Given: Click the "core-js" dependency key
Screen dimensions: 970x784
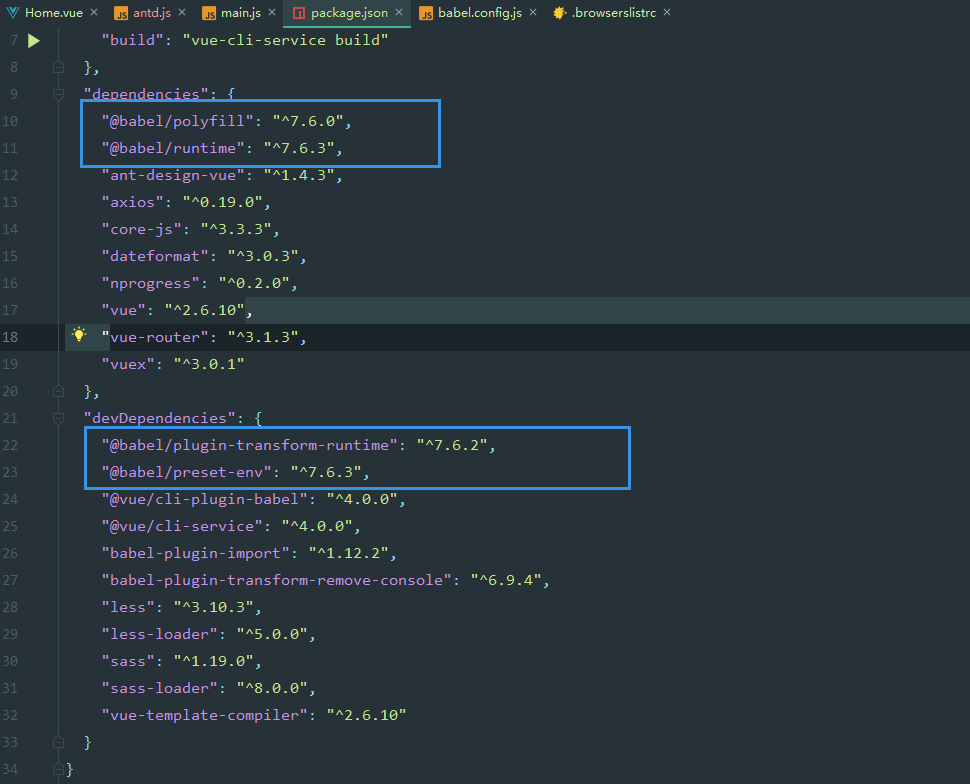Looking at the screenshot, I should [x=142, y=230].
